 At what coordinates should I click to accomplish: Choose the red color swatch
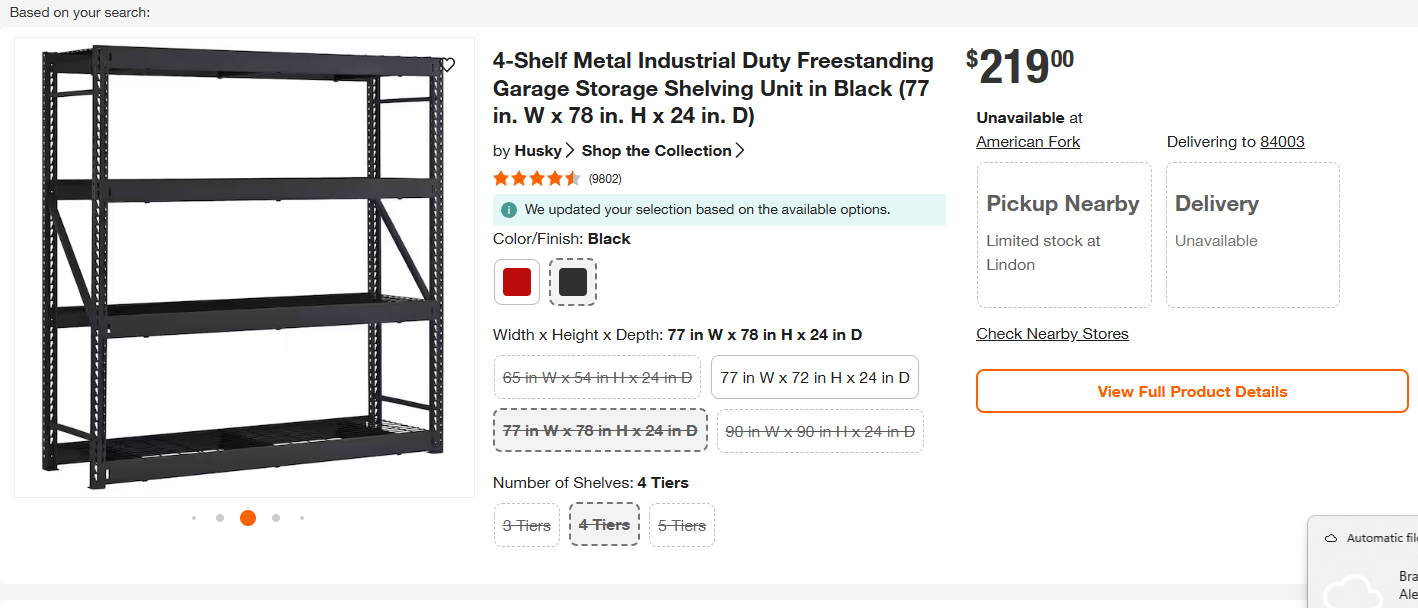517,282
